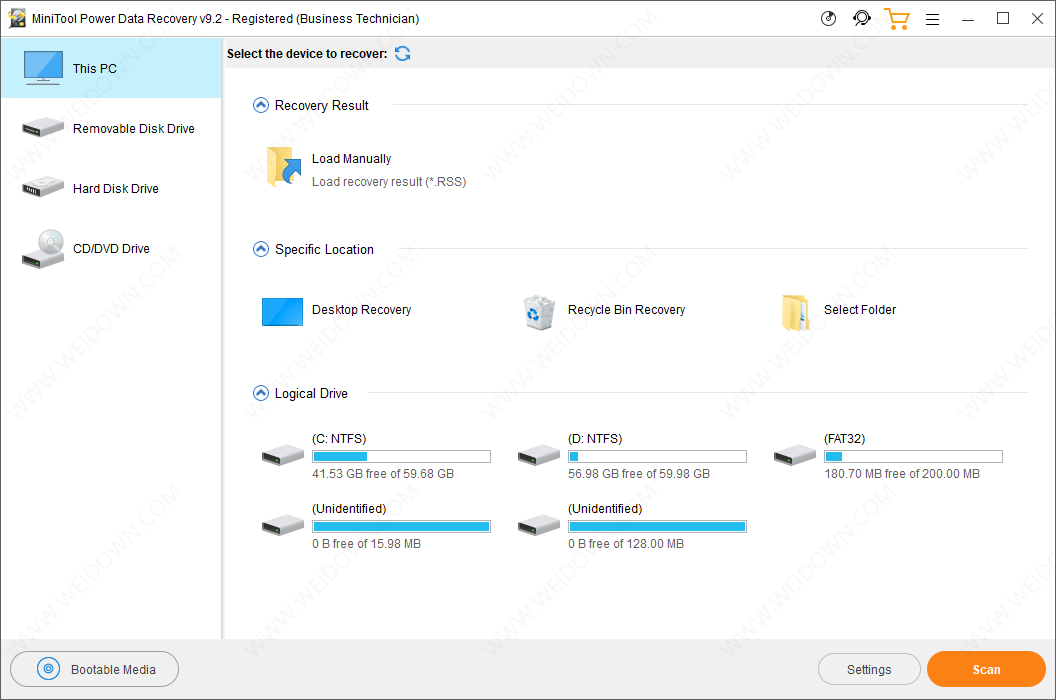The image size is (1056, 700).
Task: Open scan Settings
Action: [869, 669]
